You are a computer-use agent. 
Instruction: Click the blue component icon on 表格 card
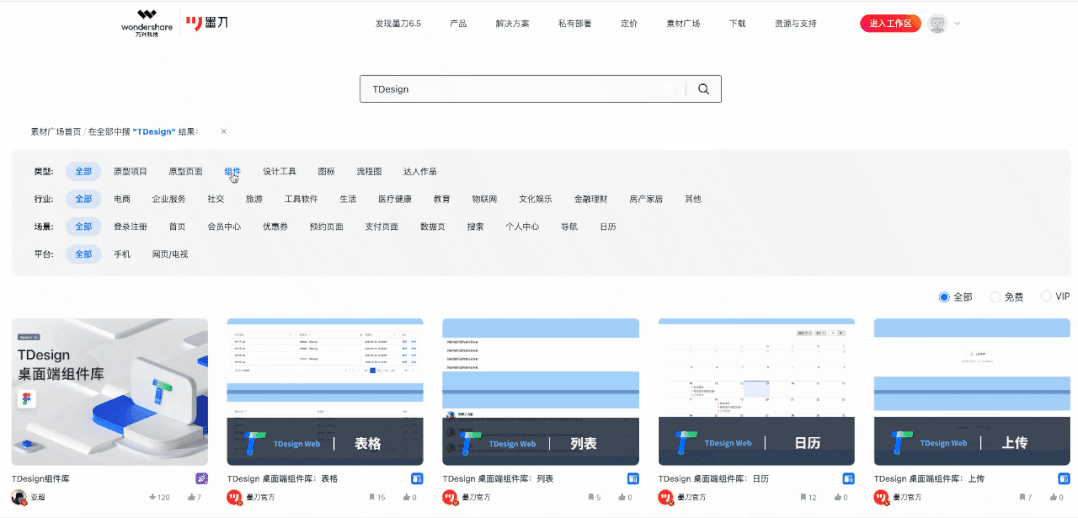coord(417,479)
